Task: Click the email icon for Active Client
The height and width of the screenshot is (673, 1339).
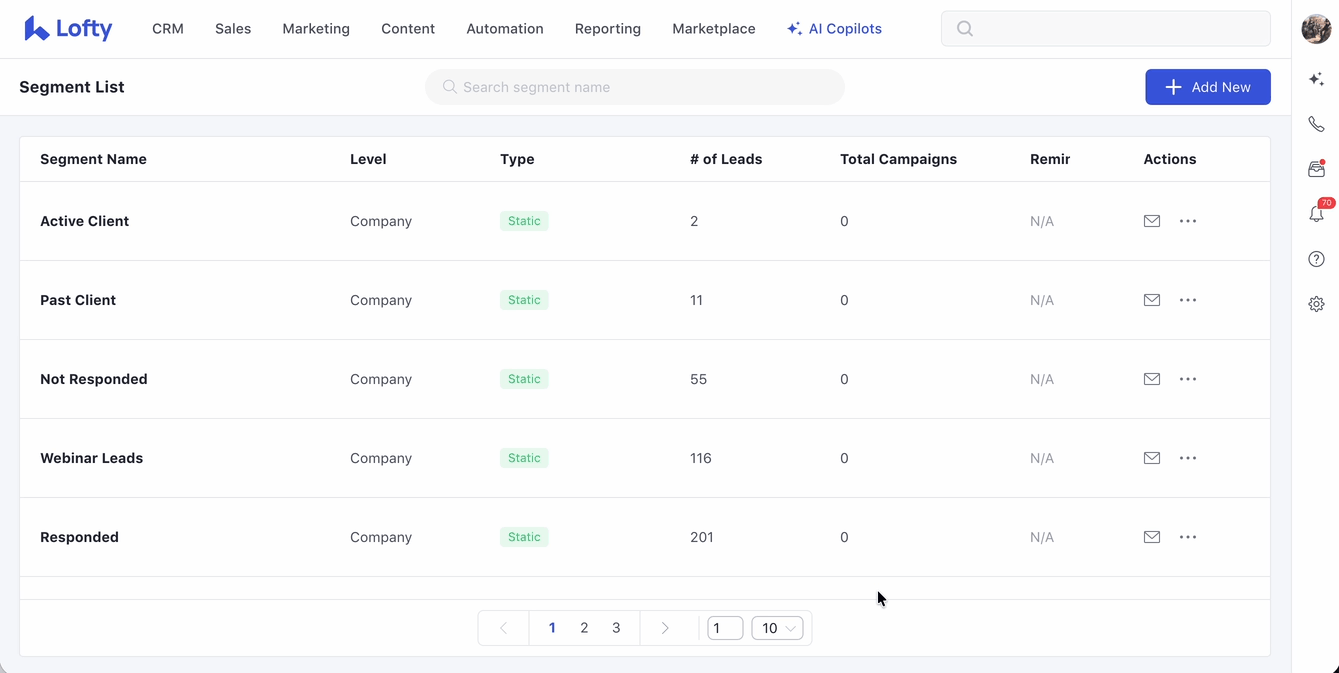Action: (x=1152, y=221)
